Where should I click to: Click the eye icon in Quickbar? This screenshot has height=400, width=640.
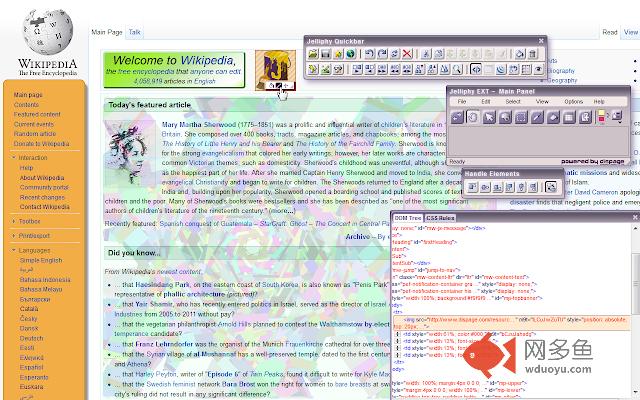point(538,69)
